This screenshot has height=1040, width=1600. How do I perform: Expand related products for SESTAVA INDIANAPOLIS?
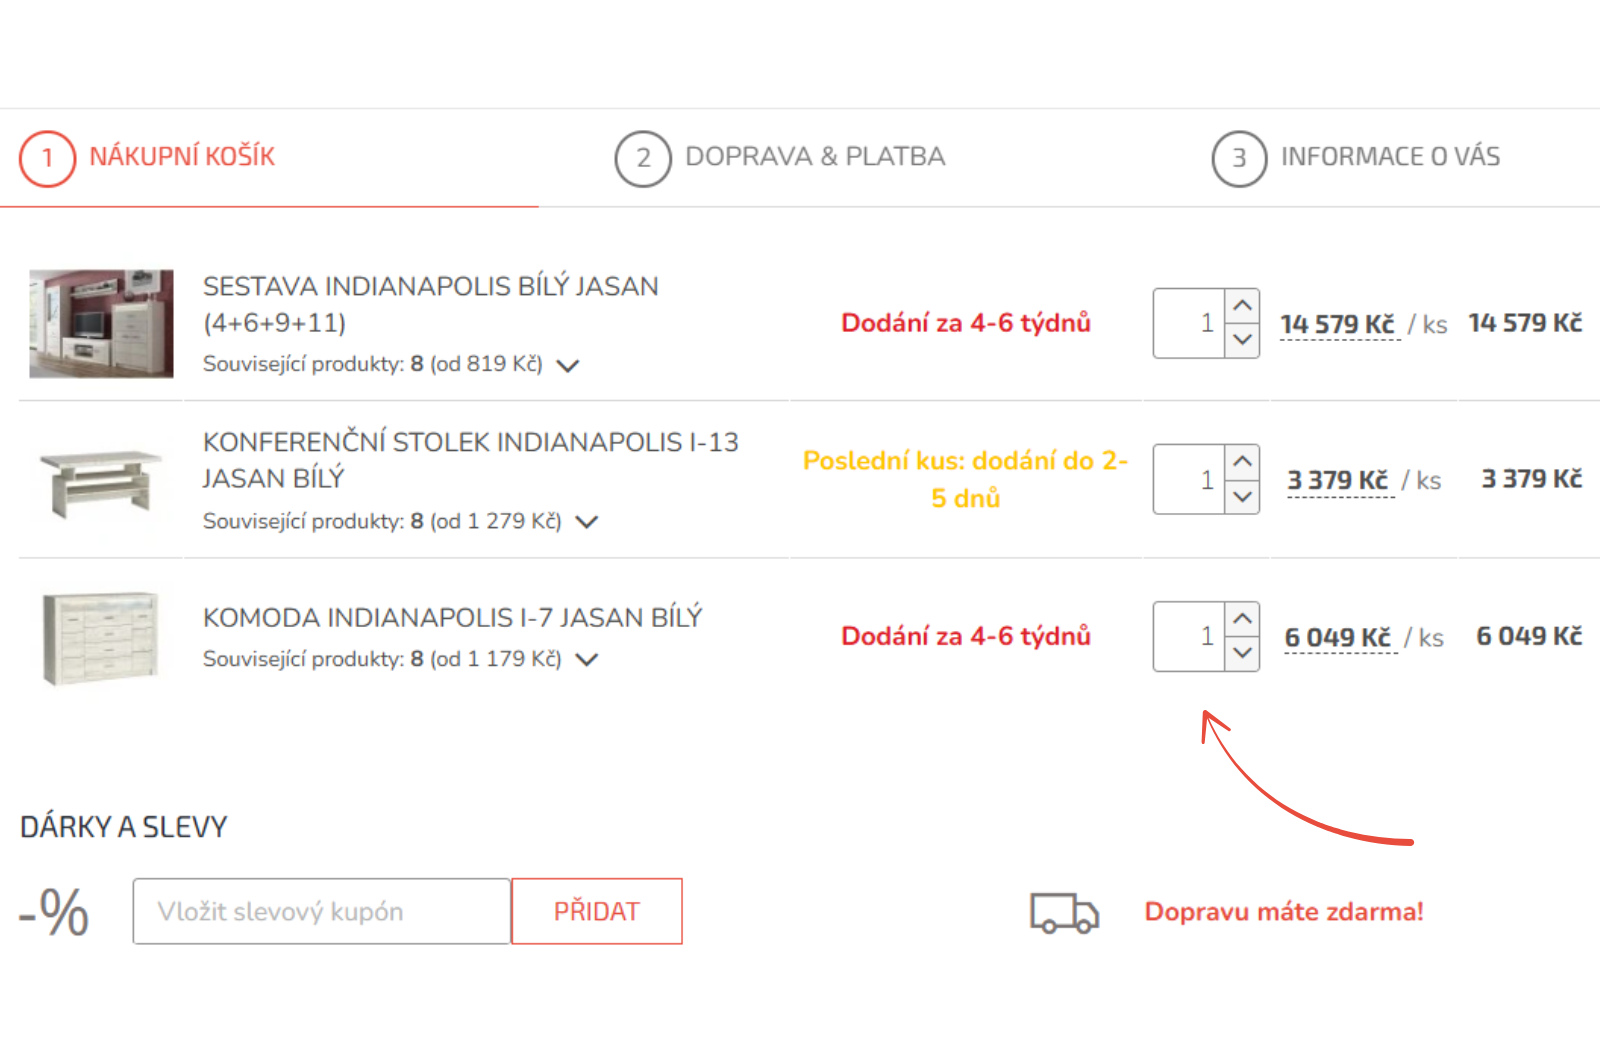click(x=568, y=365)
